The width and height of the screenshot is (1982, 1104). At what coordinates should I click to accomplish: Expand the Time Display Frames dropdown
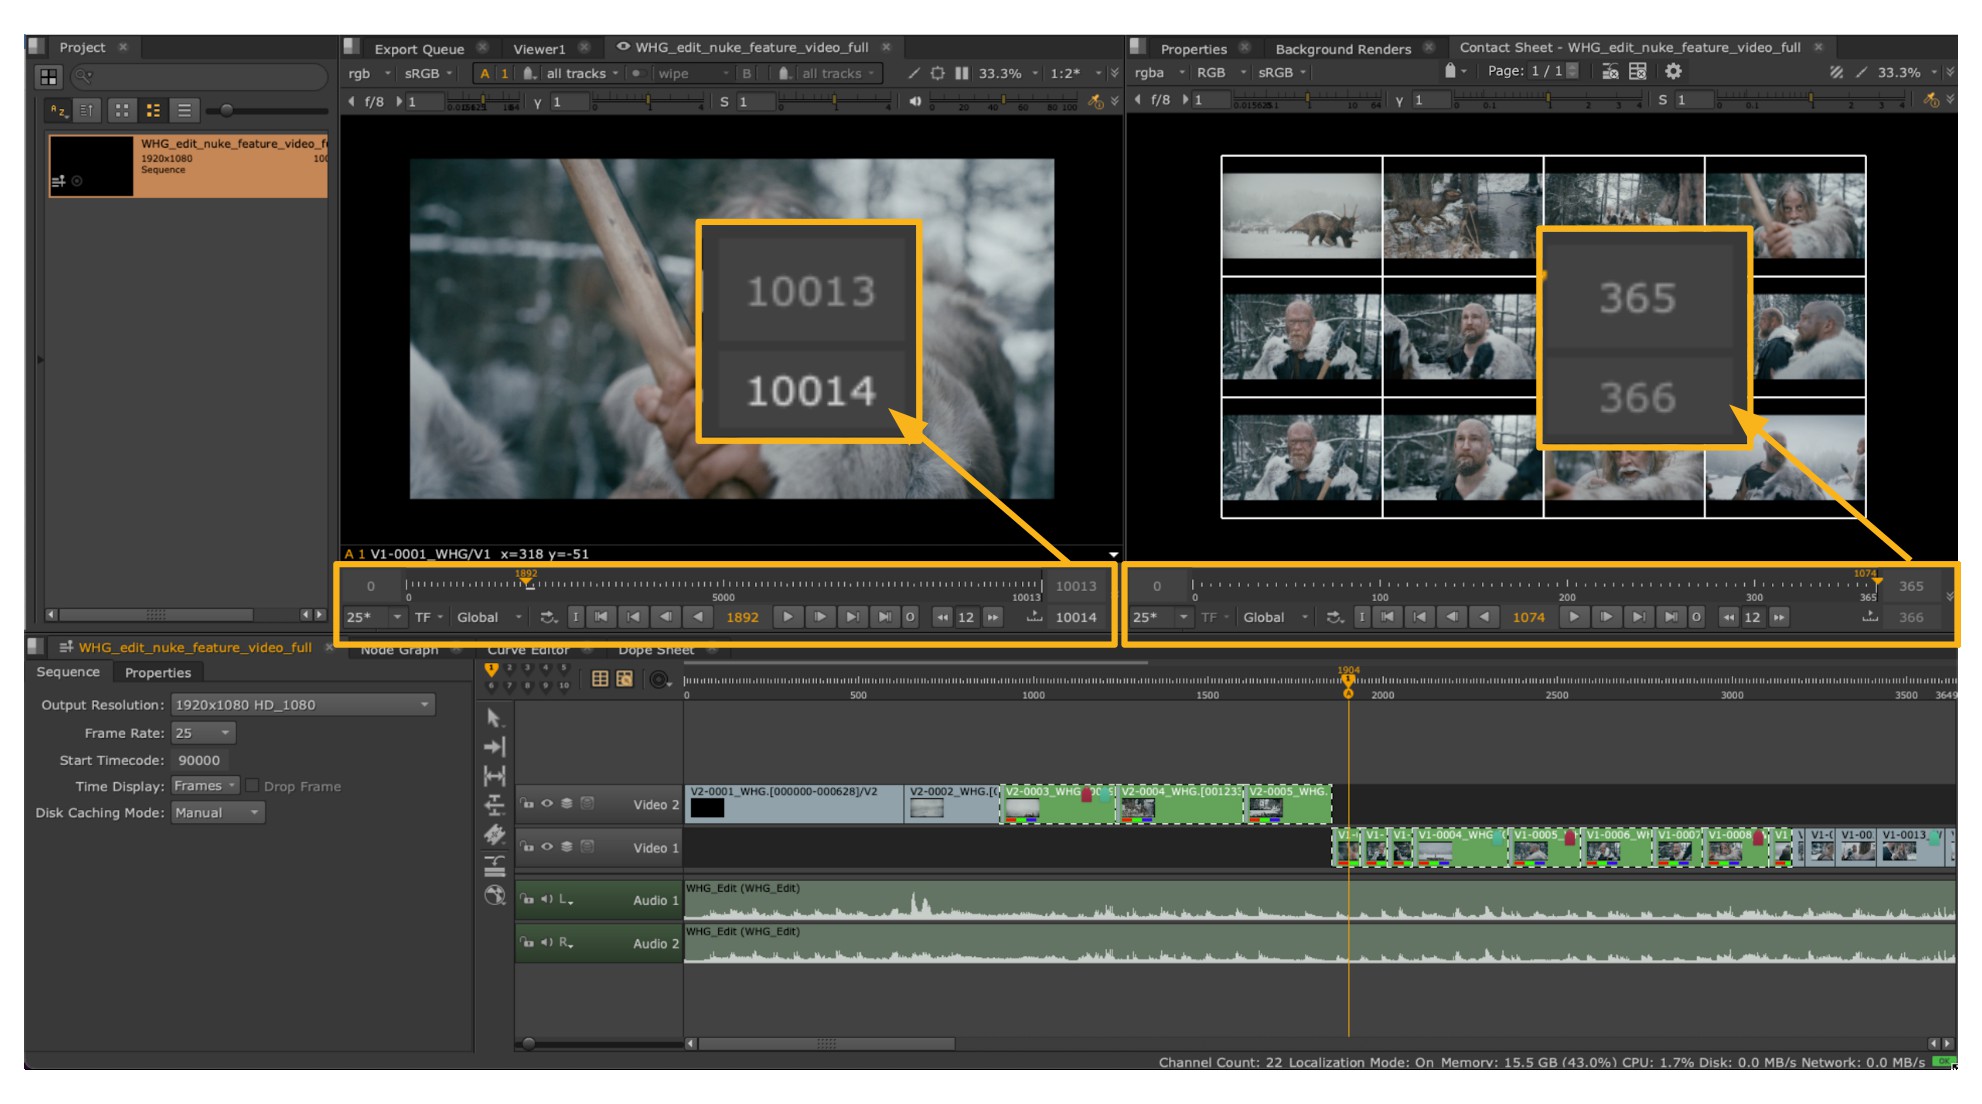tap(205, 786)
